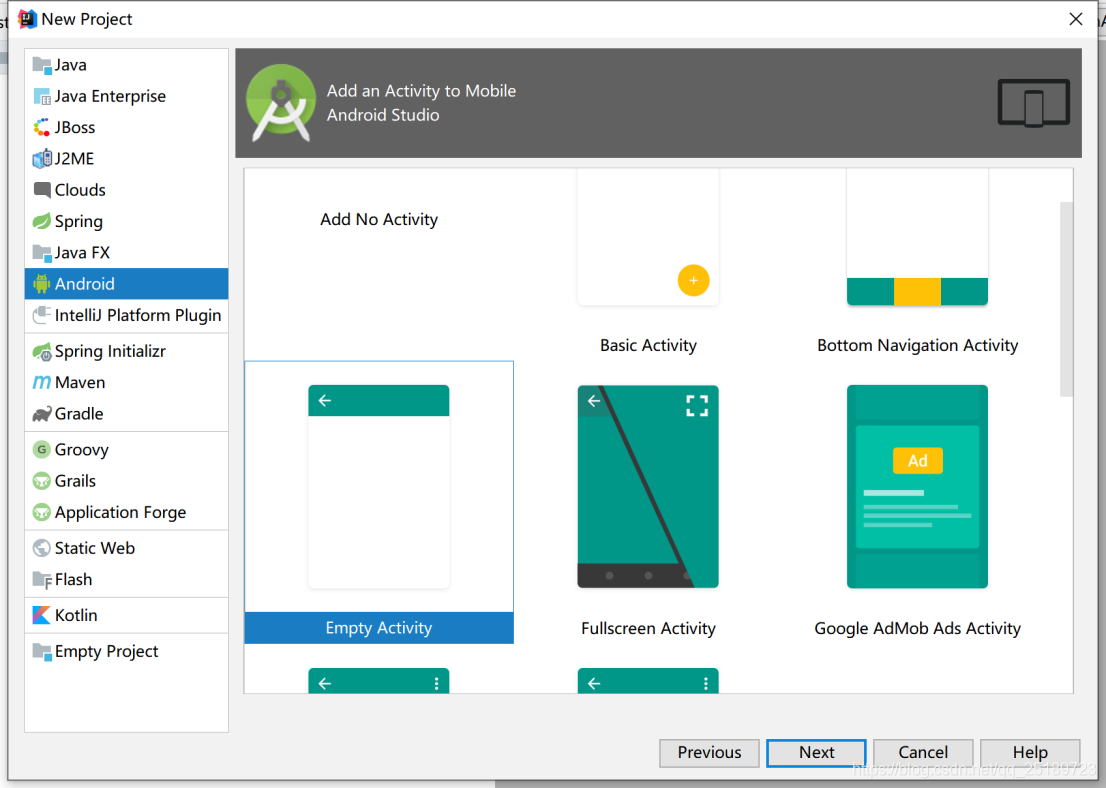Click the green Android robot icon
This screenshot has width=1106, height=788.
click(x=42, y=284)
